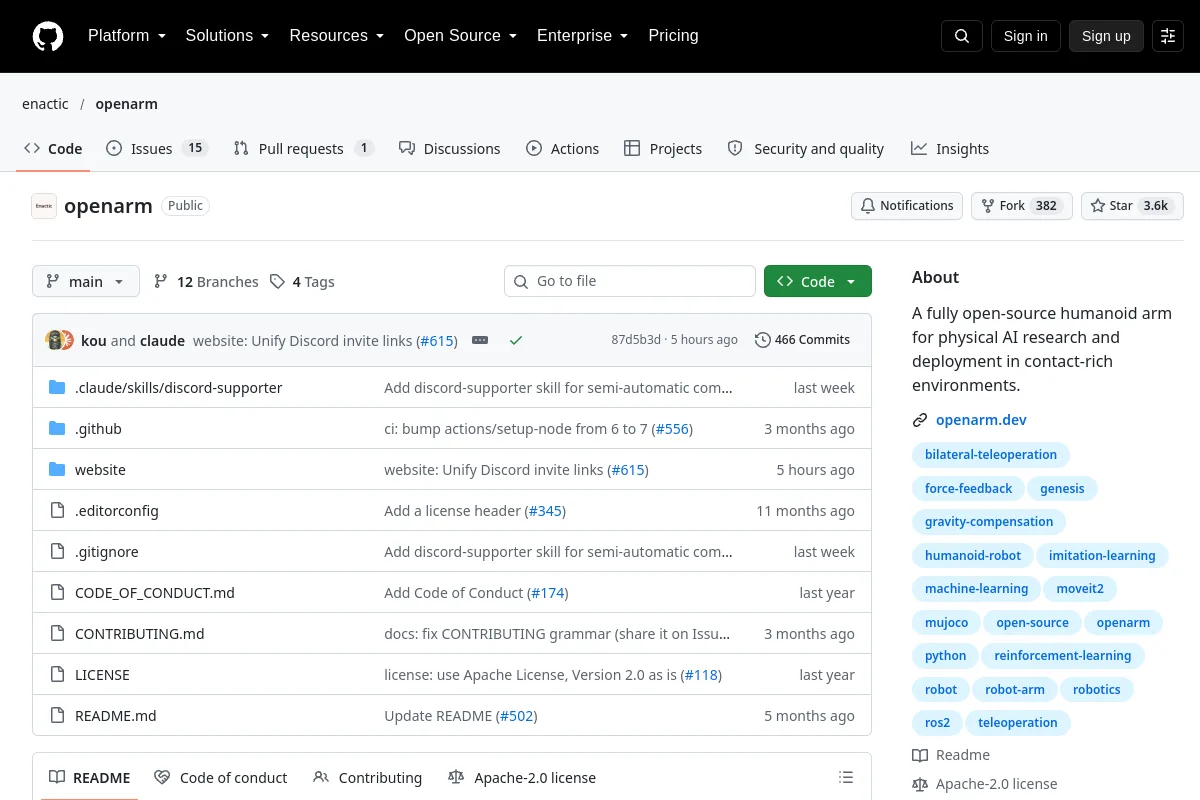View the 12 Branches link
The height and width of the screenshot is (800, 1200).
pyautogui.click(x=206, y=282)
